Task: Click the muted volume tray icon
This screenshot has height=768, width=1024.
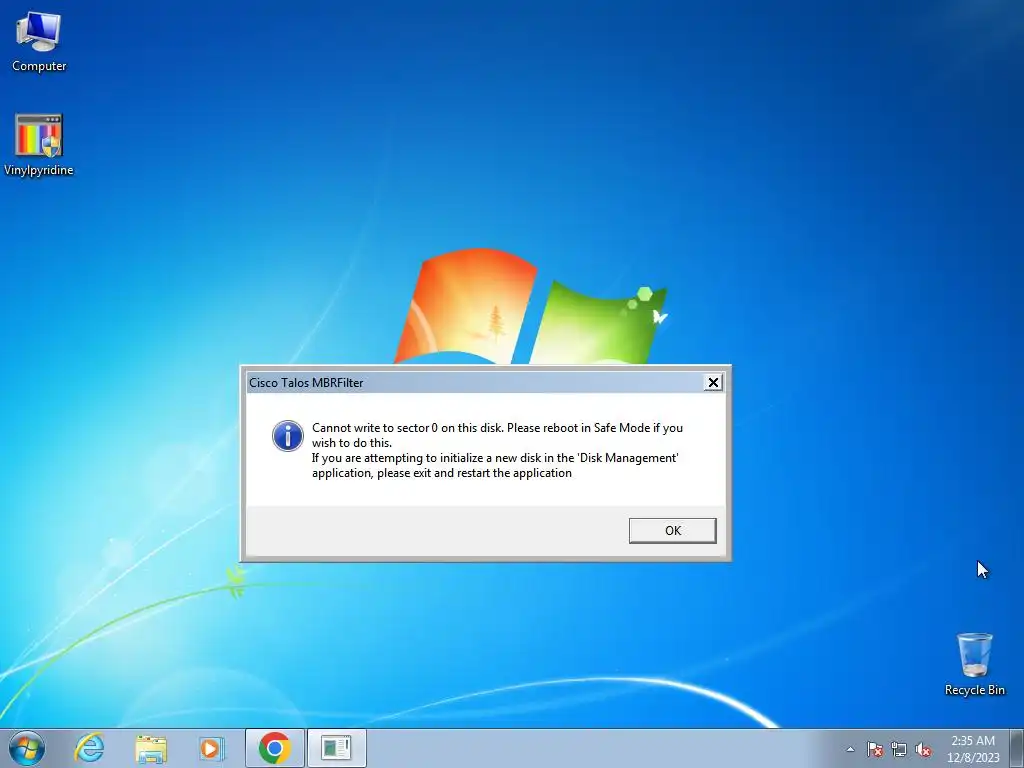Action: coord(923,749)
